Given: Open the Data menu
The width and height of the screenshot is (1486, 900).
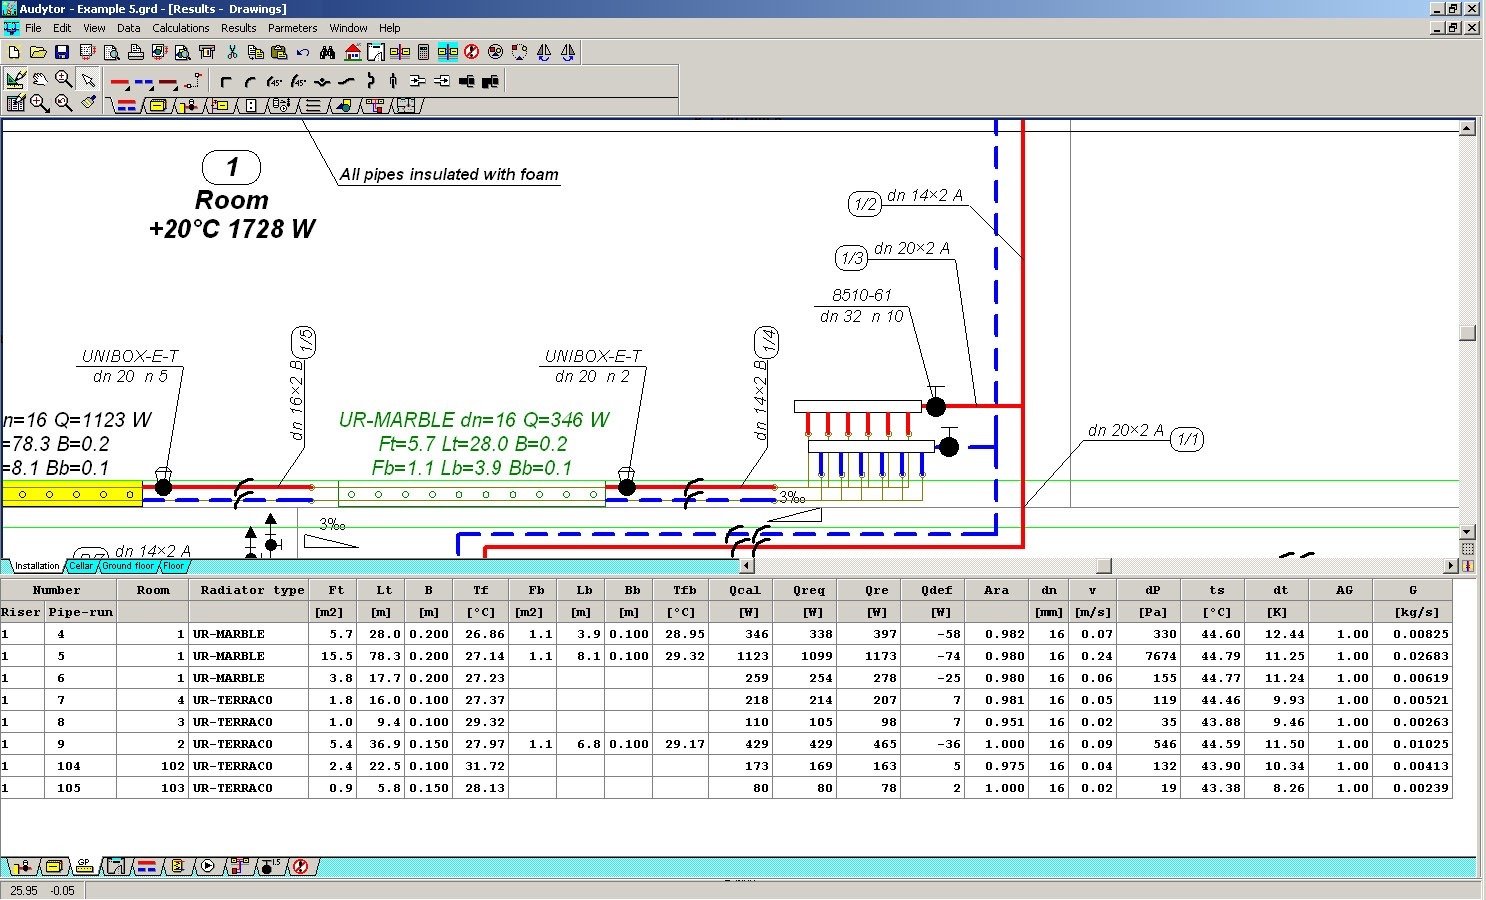Looking at the screenshot, I should pyautogui.click(x=129, y=28).
